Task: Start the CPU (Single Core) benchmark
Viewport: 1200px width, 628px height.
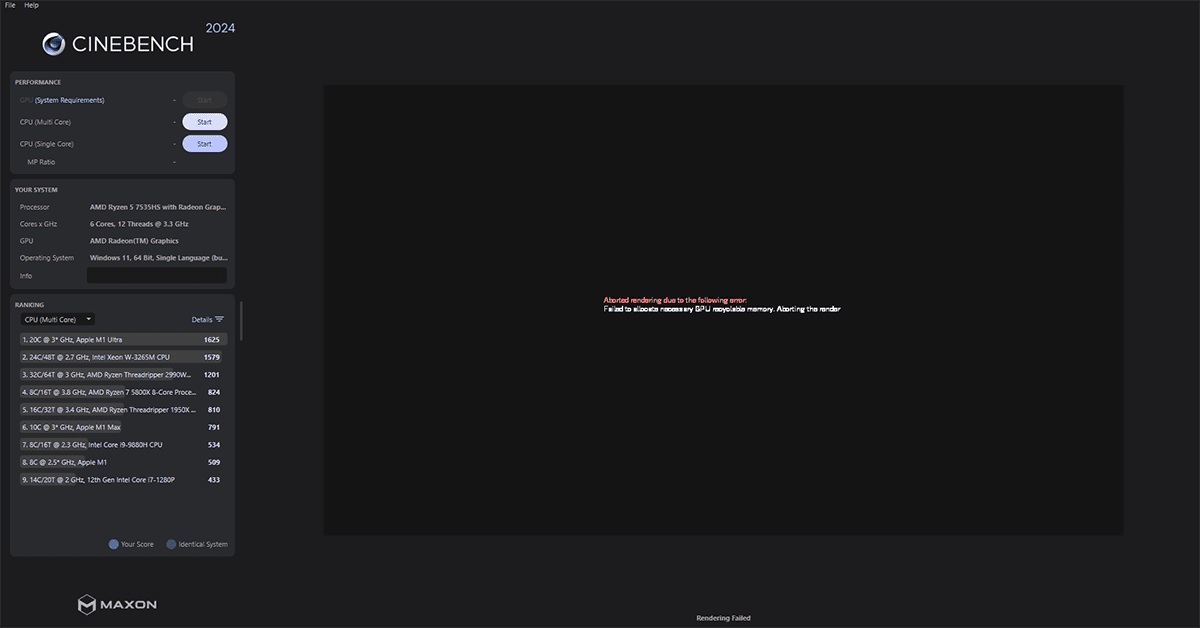Action: 204,144
